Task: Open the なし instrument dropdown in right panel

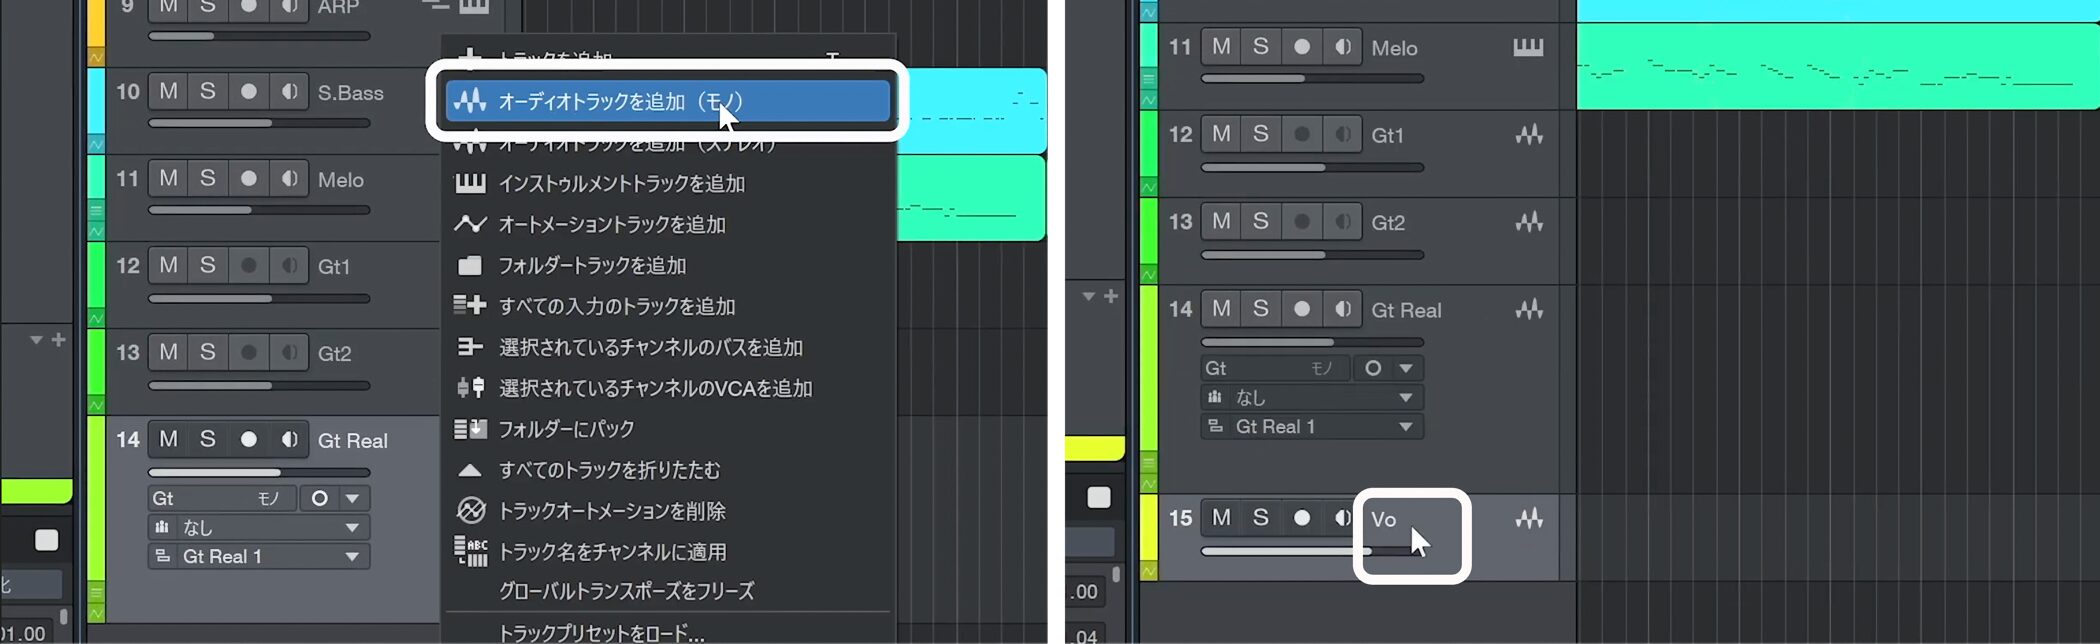Action: pos(1405,397)
